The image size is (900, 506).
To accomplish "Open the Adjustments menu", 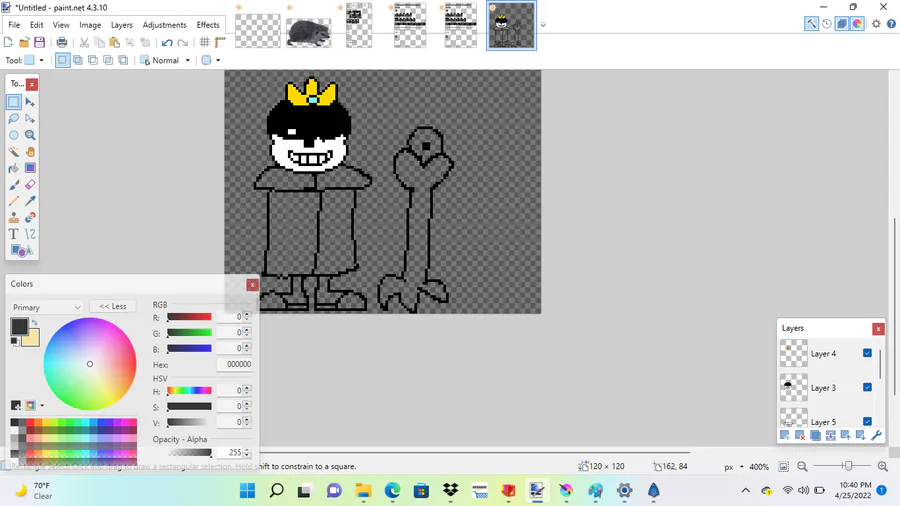I will tap(165, 25).
